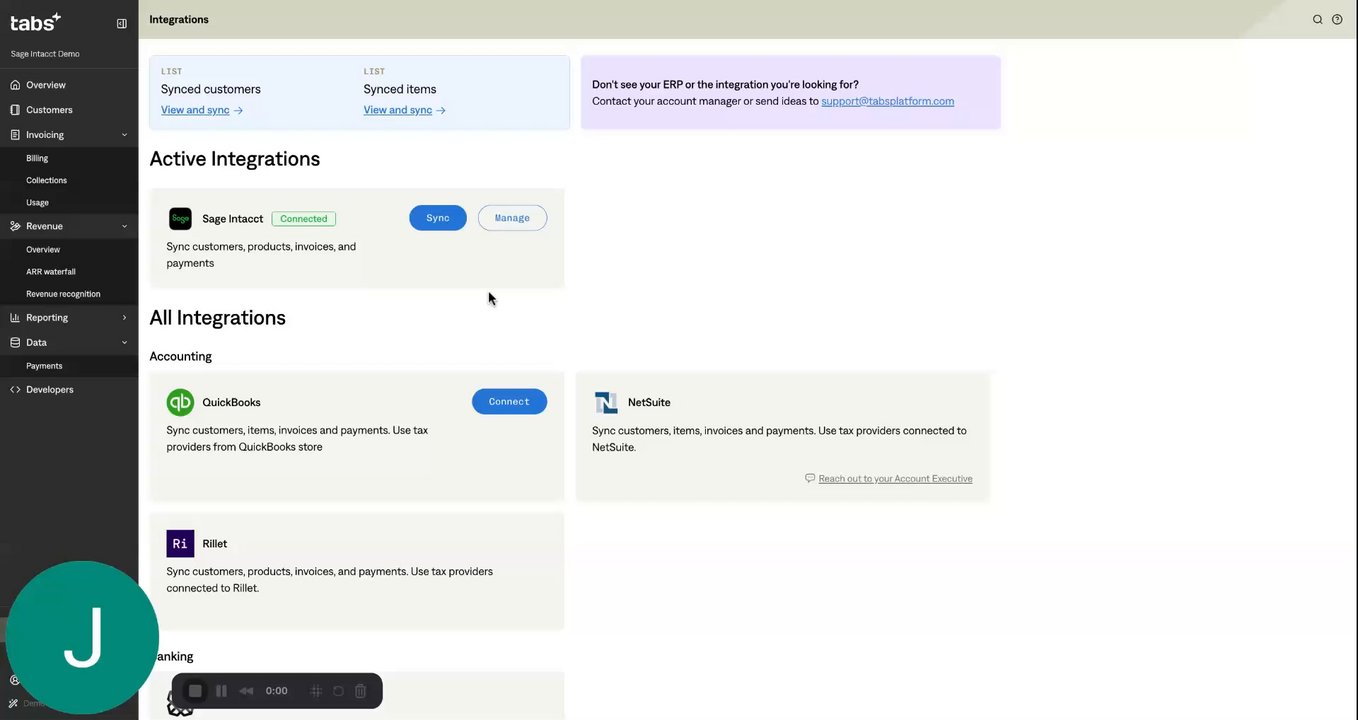Viewport: 1358px width, 720px height.
Task: Open search with the magnifier icon
Action: pyautogui.click(x=1317, y=19)
